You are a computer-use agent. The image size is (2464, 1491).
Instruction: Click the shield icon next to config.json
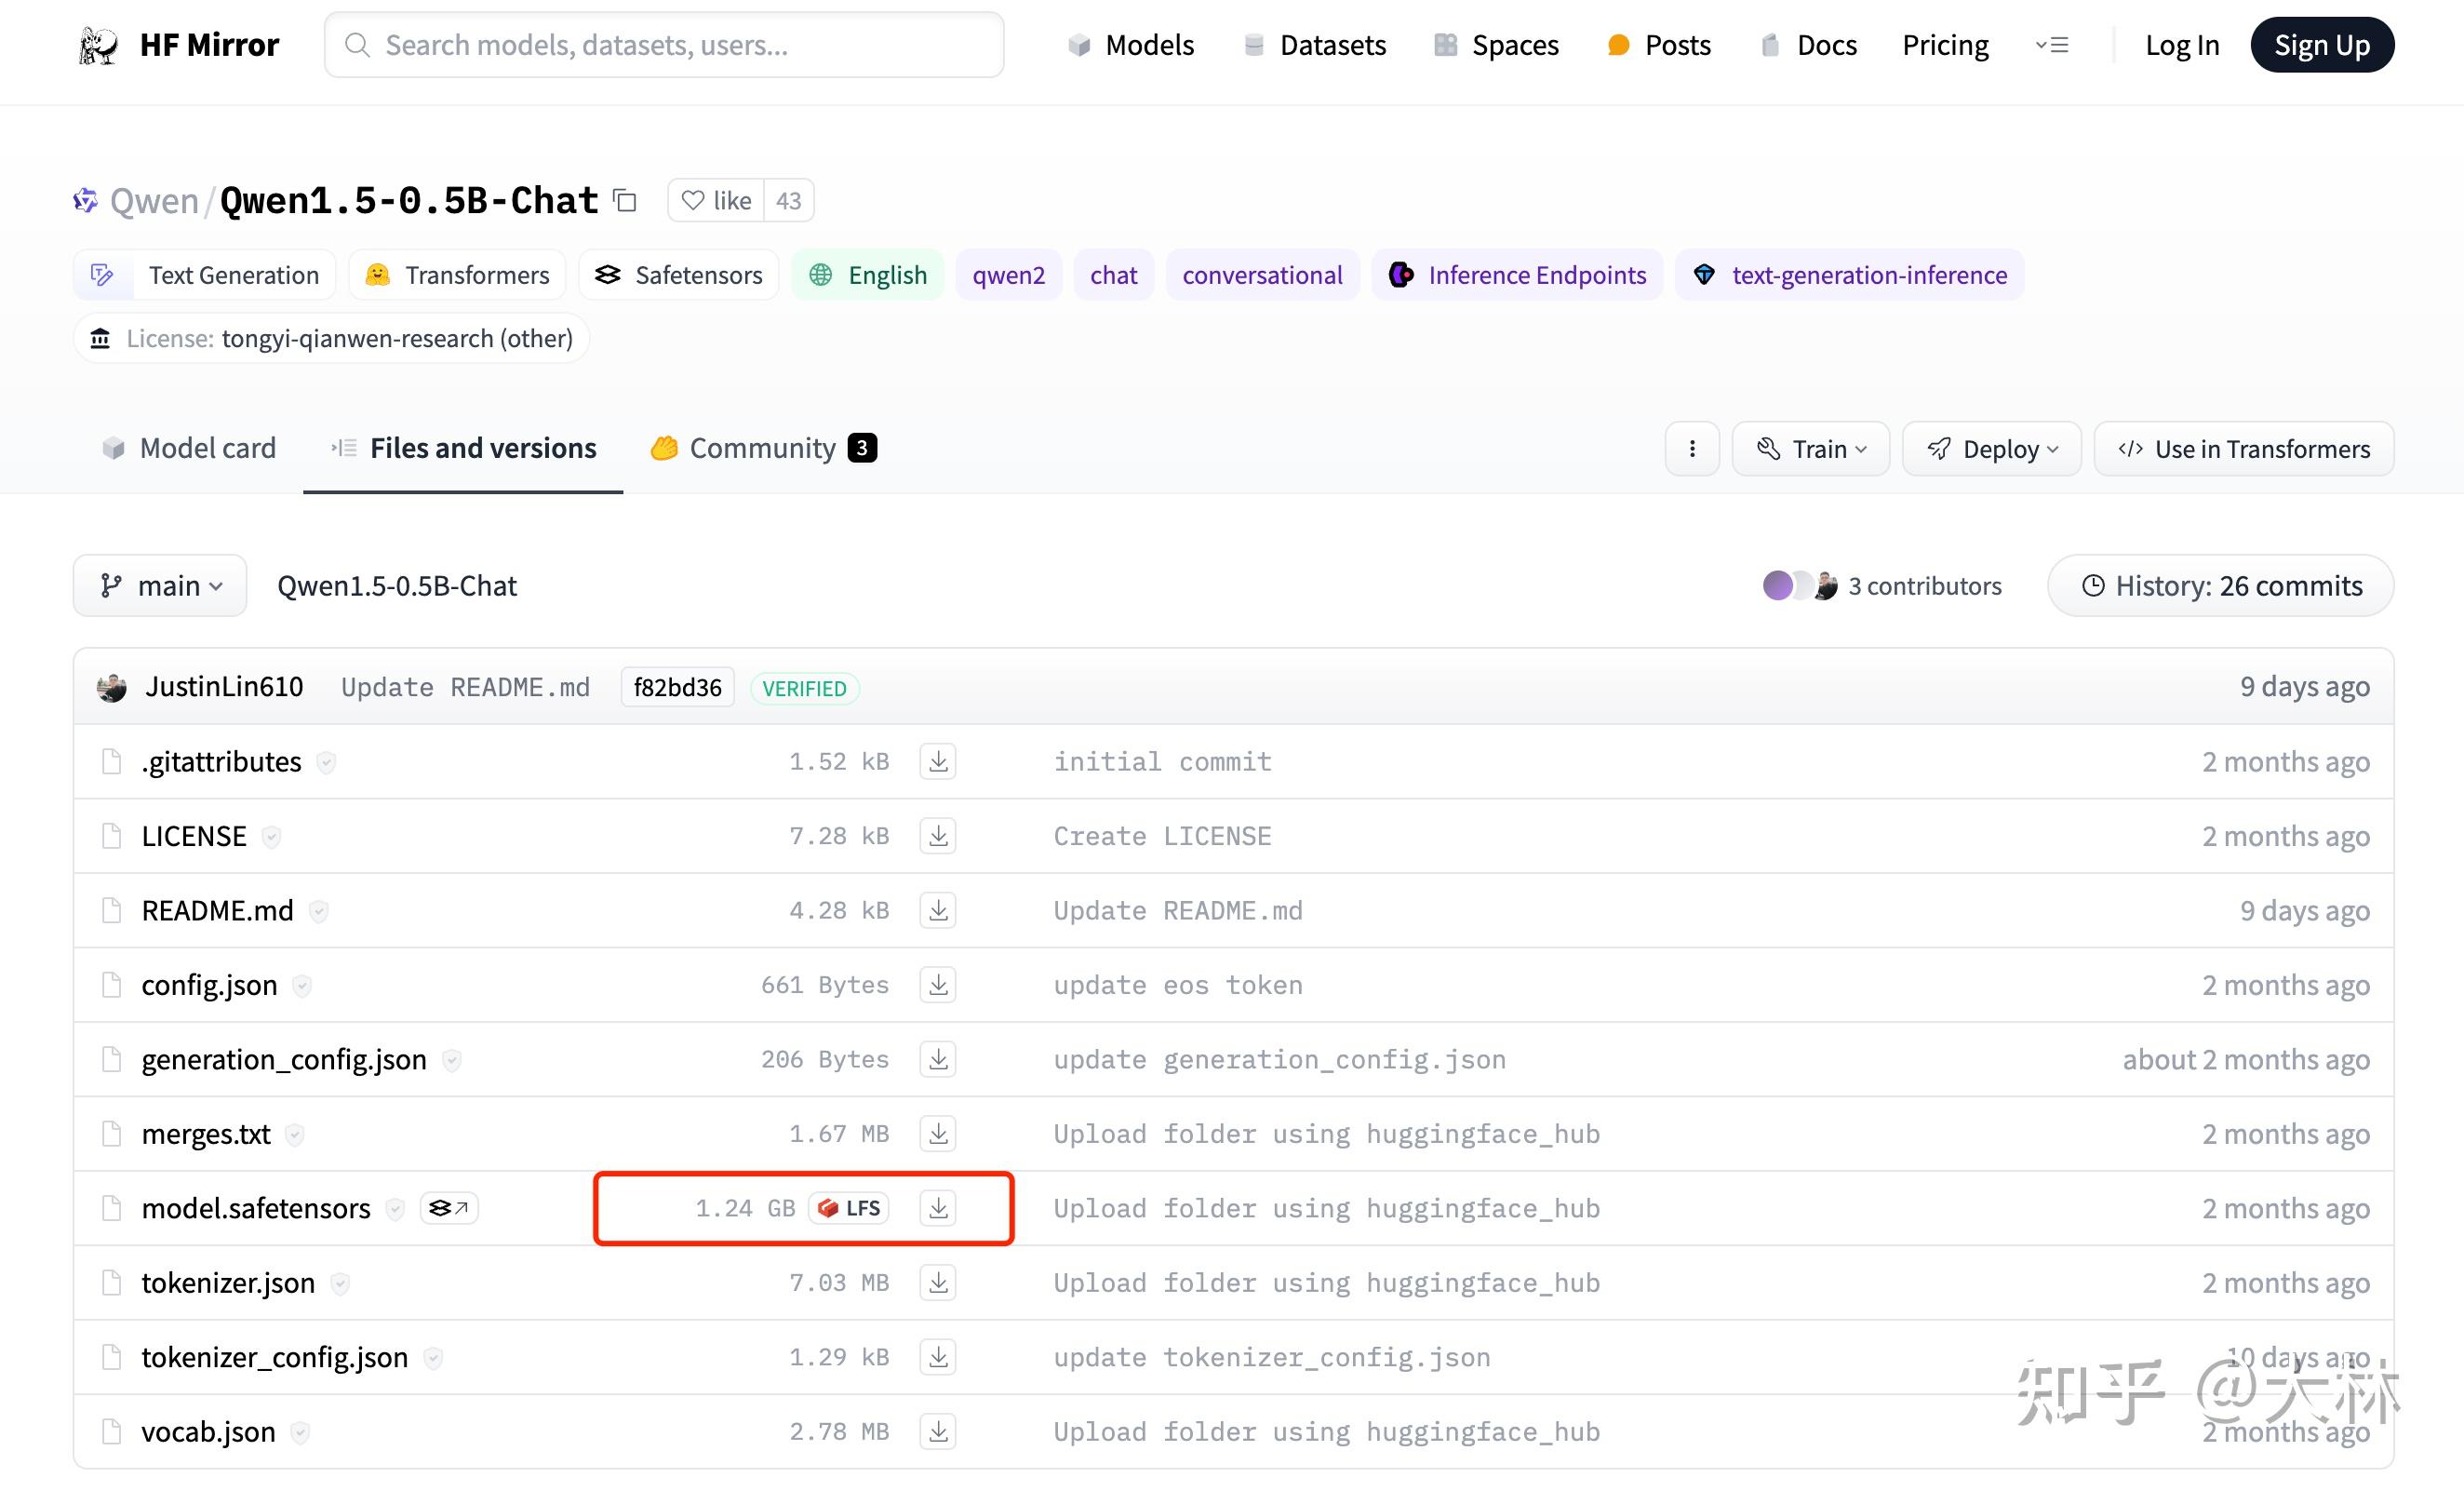pyautogui.click(x=302, y=986)
